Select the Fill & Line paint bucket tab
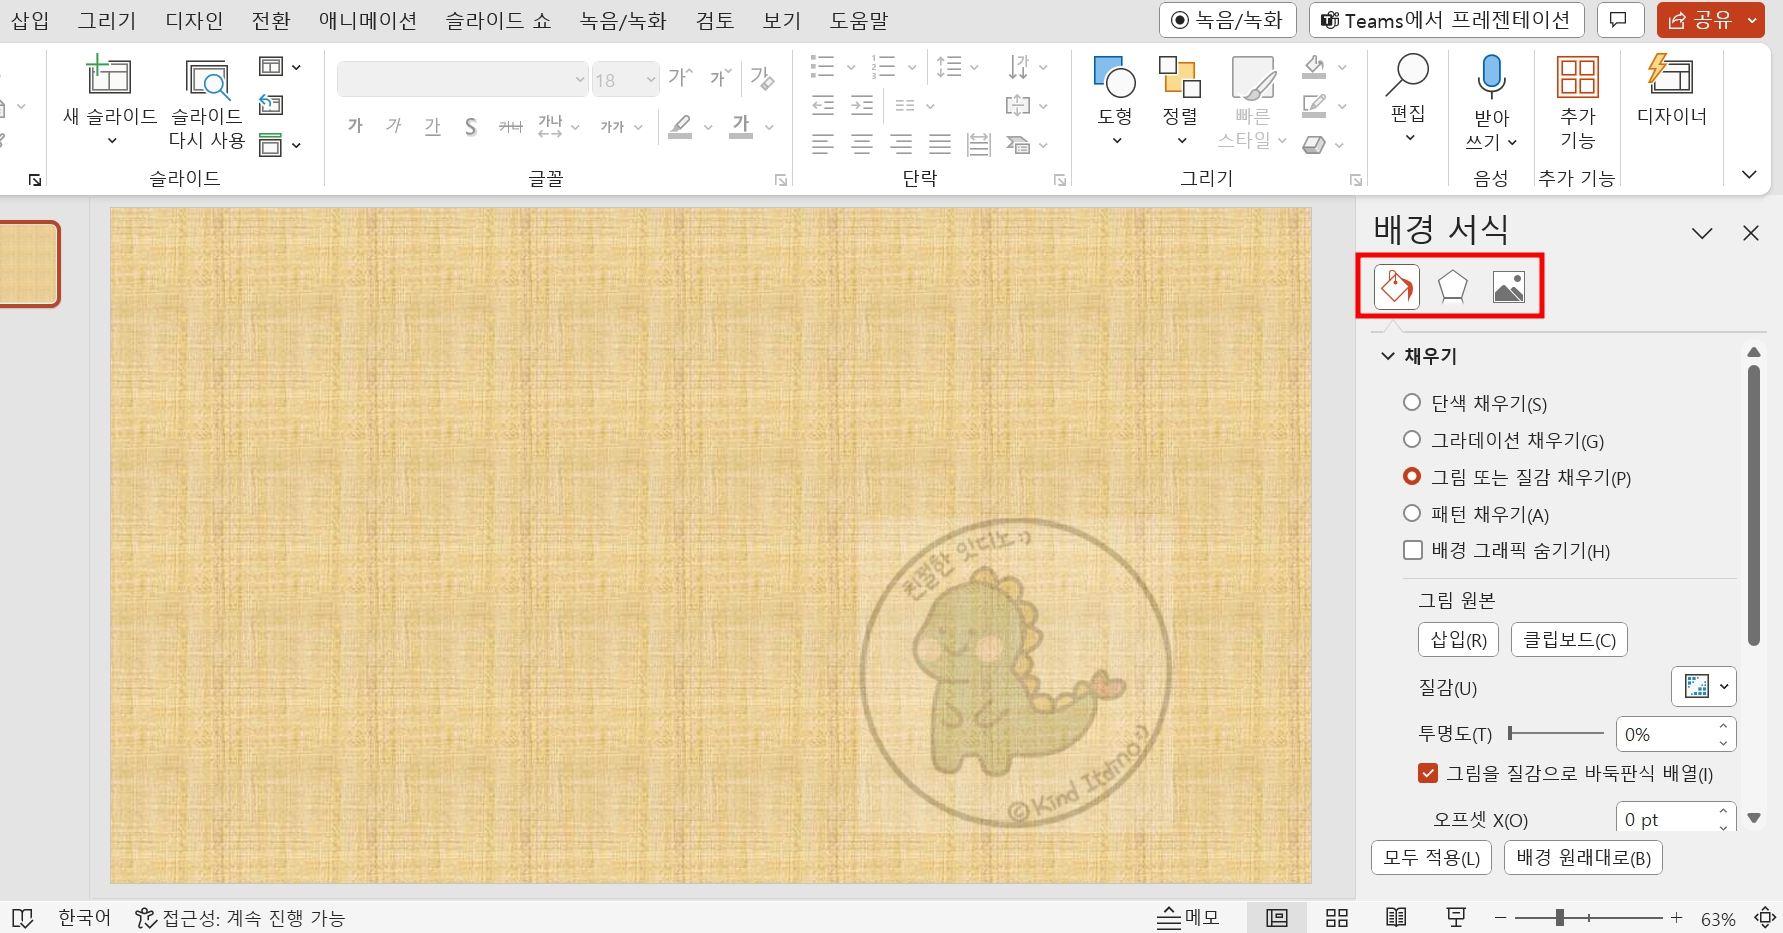Image resolution: width=1783 pixels, height=933 pixels. coord(1397,287)
